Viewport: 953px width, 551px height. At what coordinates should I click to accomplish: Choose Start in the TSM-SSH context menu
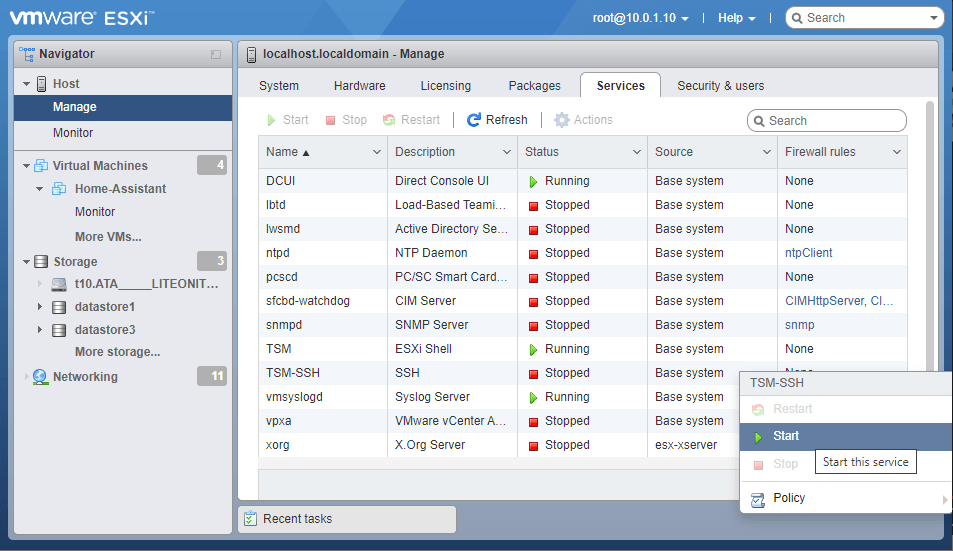845,436
